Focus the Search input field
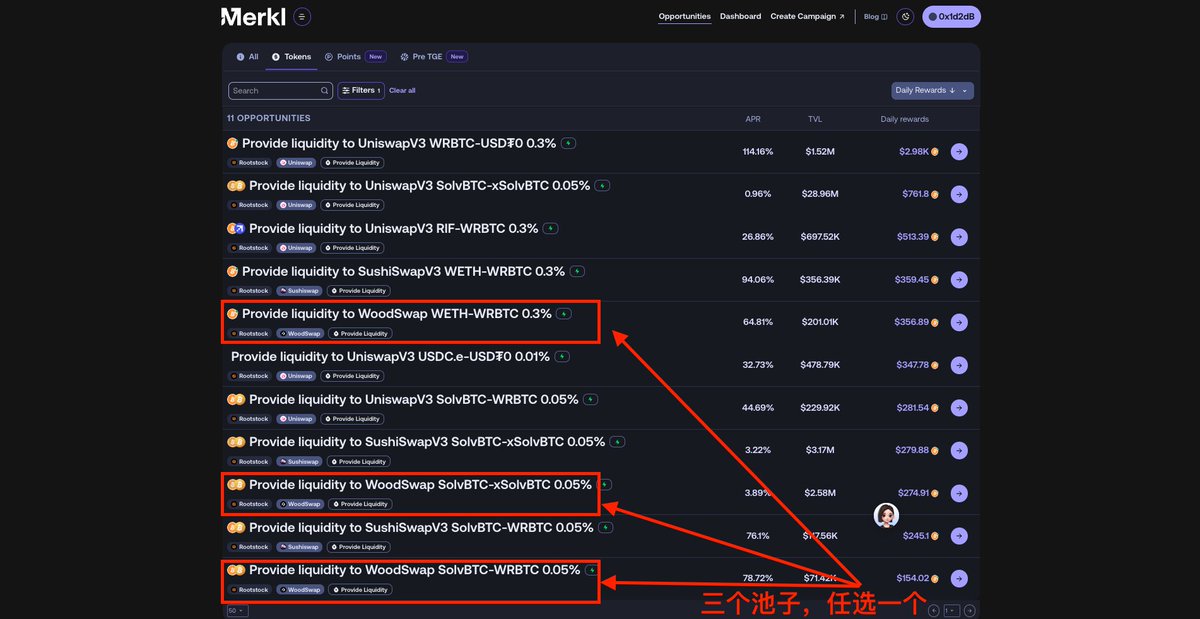Image resolution: width=1200 pixels, height=619 pixels. (x=281, y=90)
